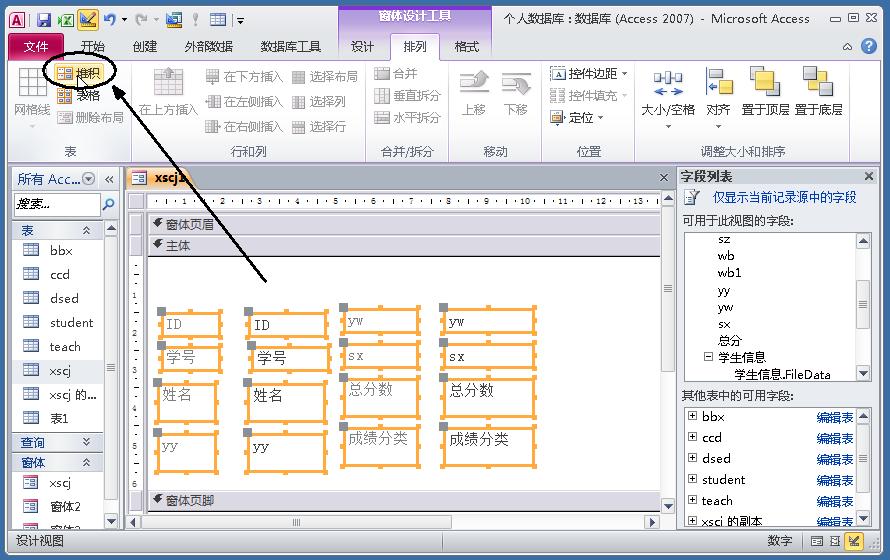
Task: Click the 搜索 input box in navigation pane
Action: 56,204
